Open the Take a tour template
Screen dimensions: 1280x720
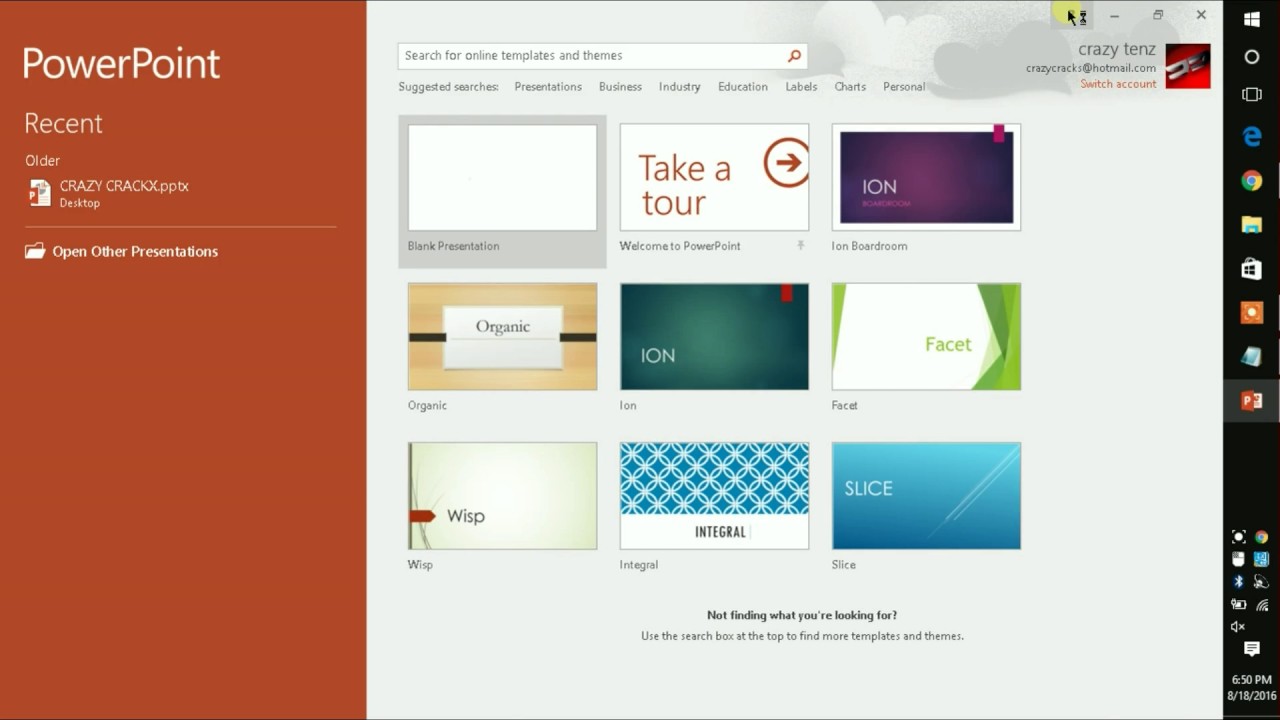(x=714, y=178)
